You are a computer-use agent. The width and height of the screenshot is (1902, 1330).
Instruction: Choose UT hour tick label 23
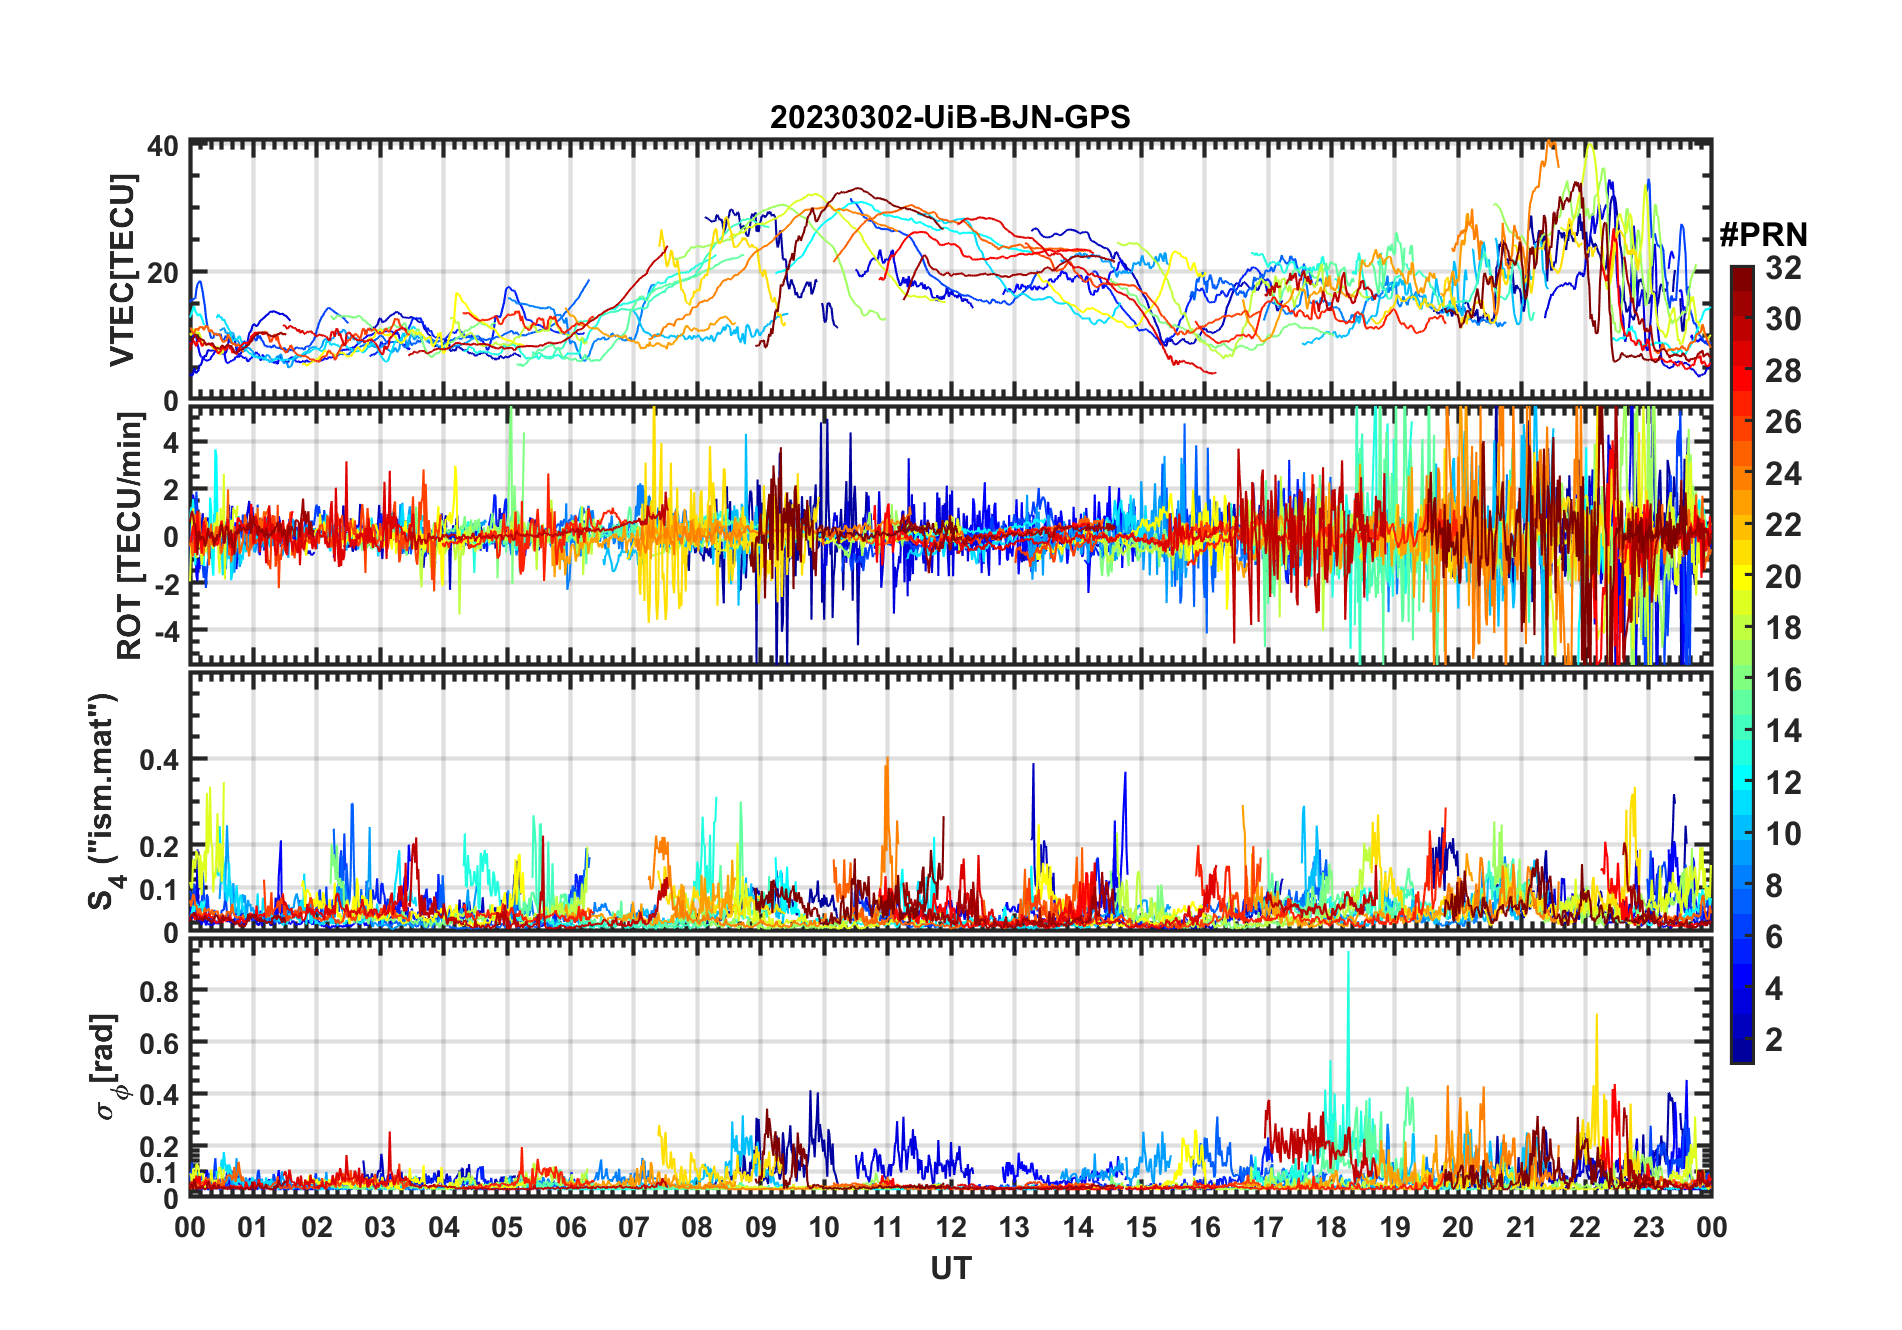coord(1649,1227)
